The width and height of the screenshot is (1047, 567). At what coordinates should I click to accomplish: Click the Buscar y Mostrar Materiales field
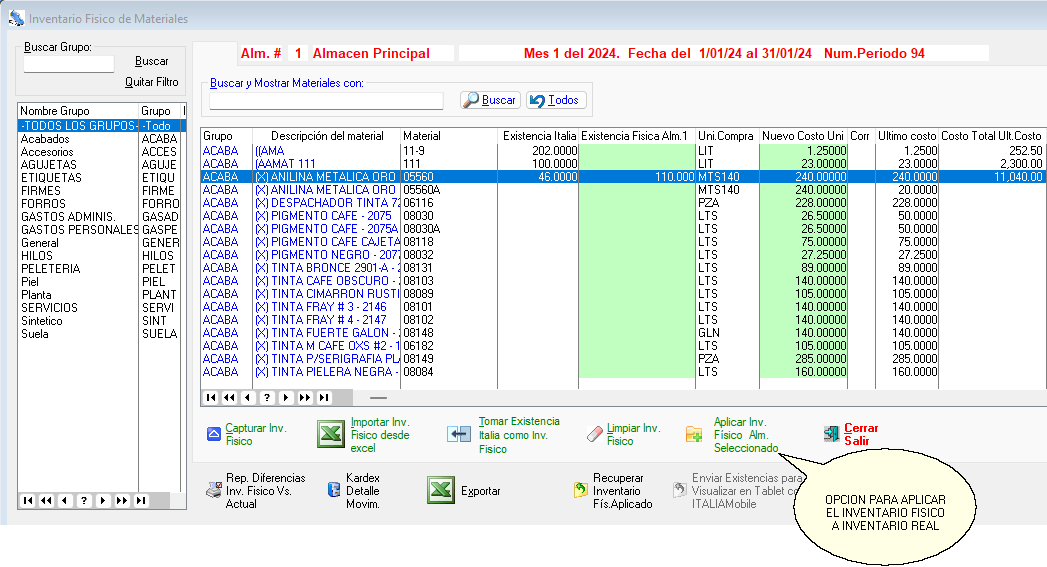[326, 100]
